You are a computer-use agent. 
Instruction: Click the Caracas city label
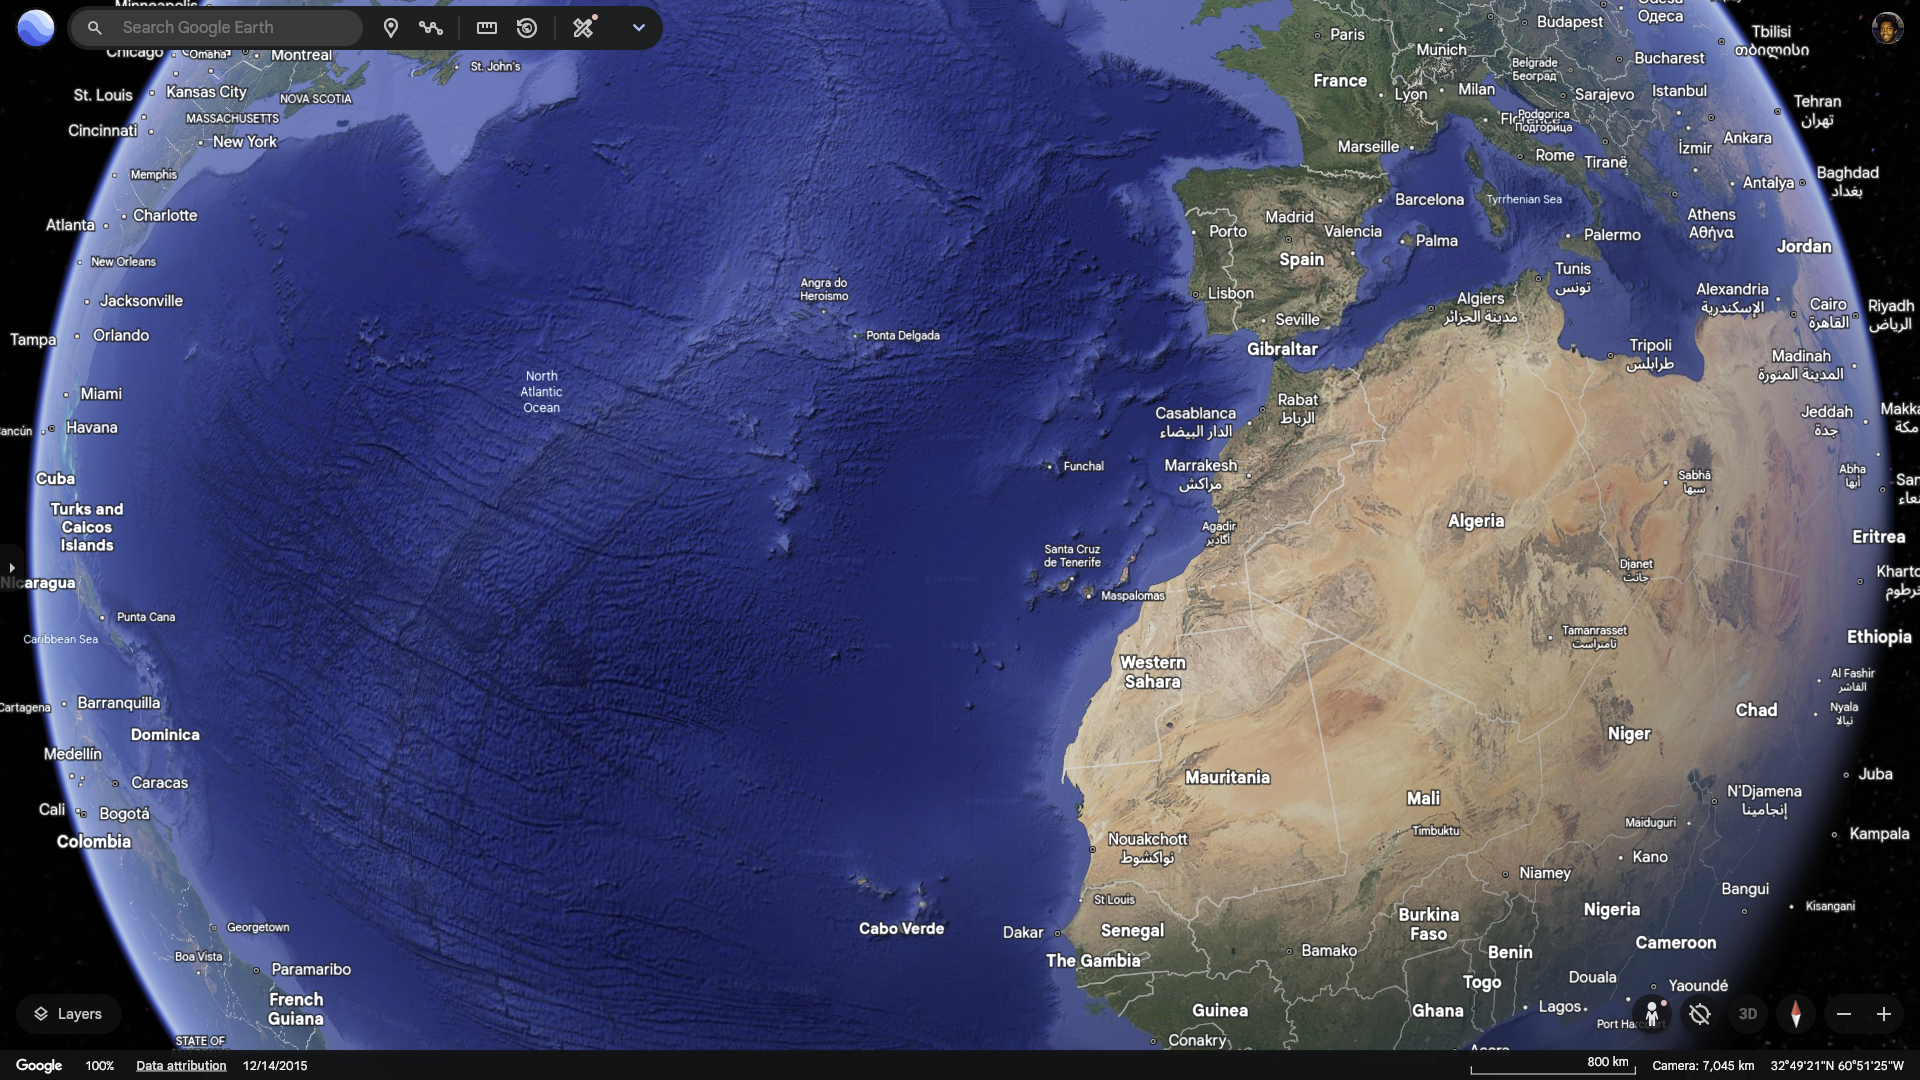(x=159, y=783)
